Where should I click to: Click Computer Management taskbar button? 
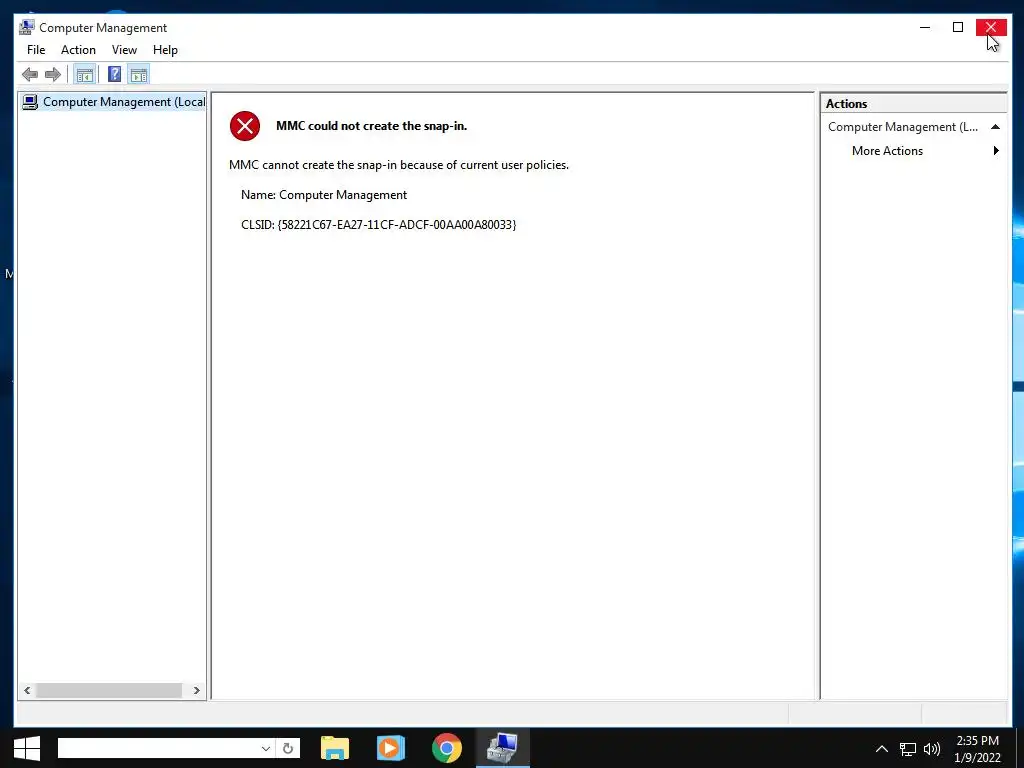(x=502, y=748)
